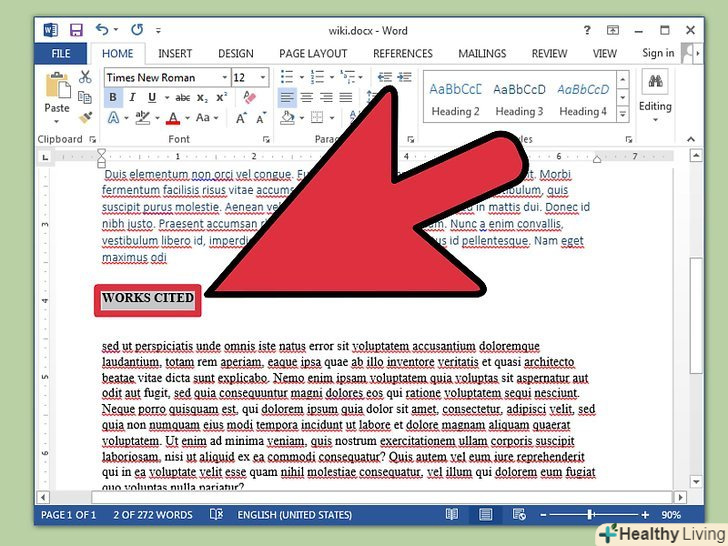Image resolution: width=728 pixels, height=546 pixels.
Task: Click the Read Mode view icon
Action: [452, 514]
